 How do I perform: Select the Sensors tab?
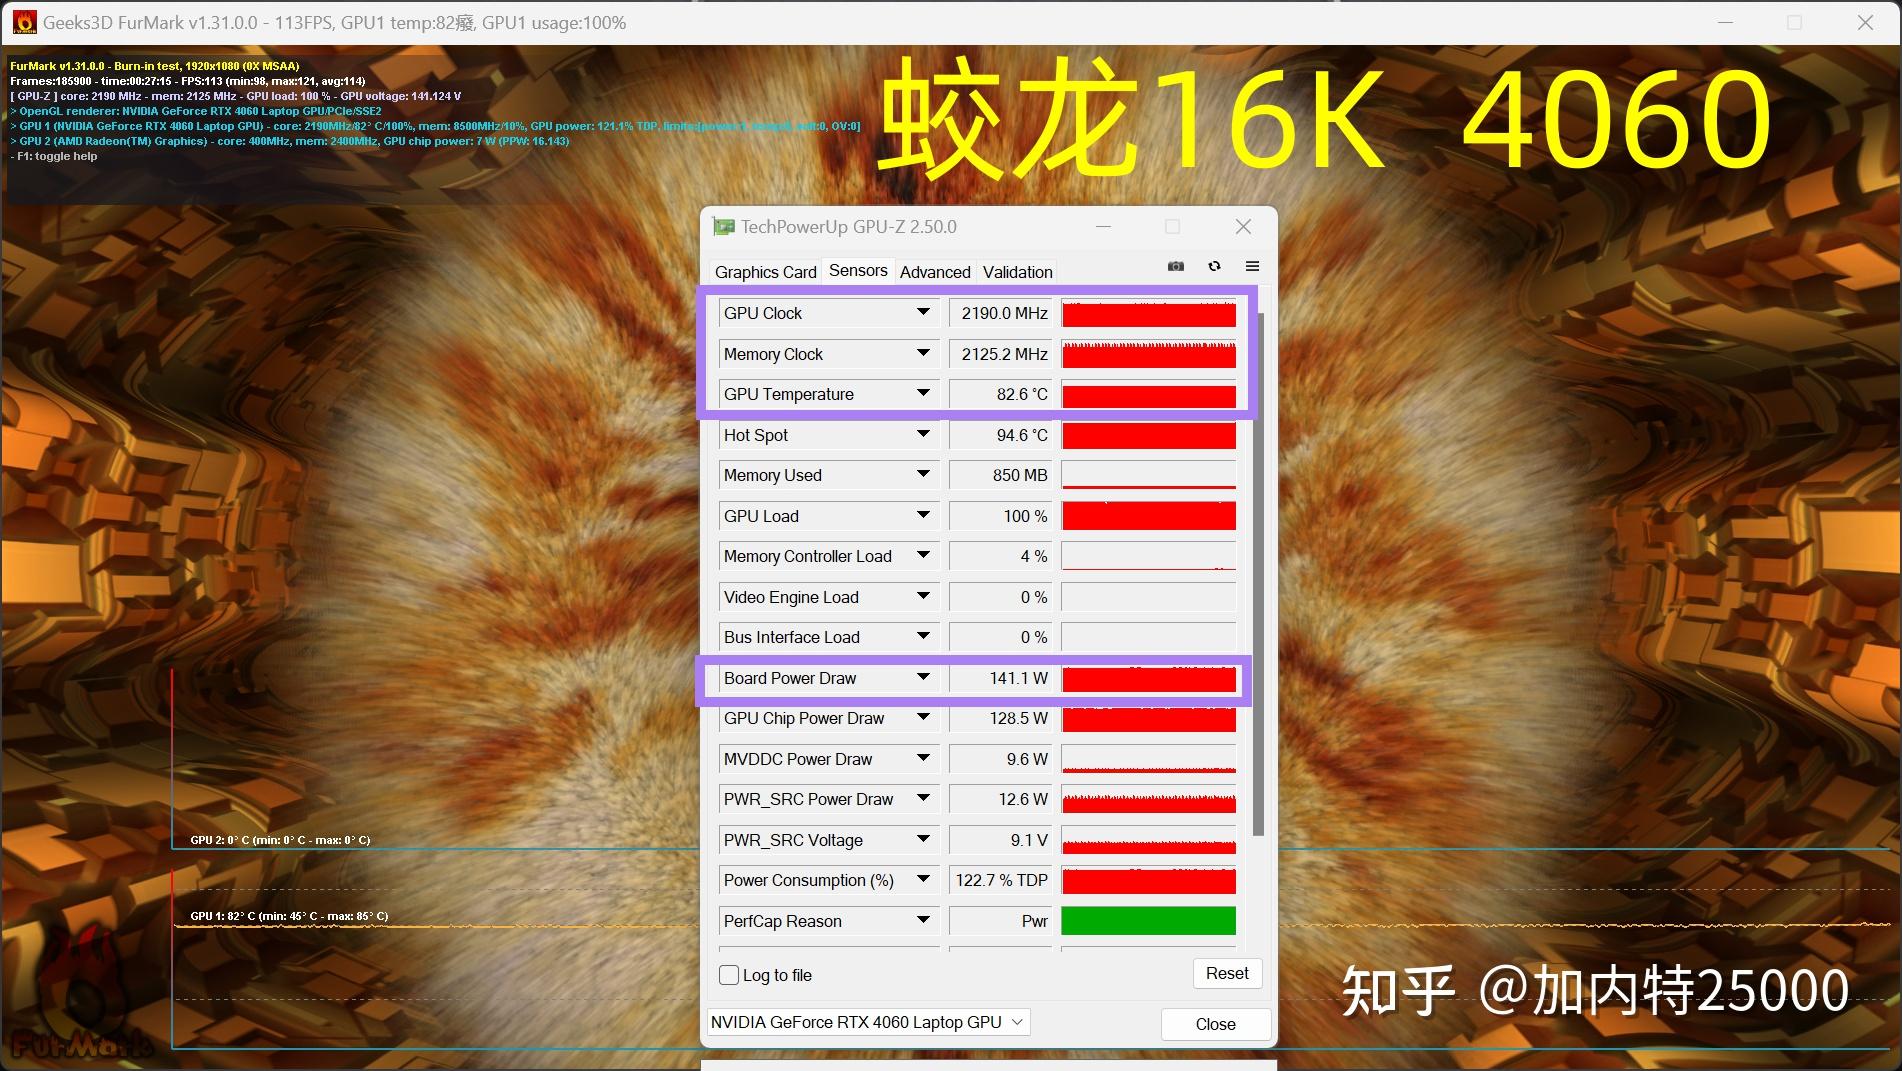(857, 270)
